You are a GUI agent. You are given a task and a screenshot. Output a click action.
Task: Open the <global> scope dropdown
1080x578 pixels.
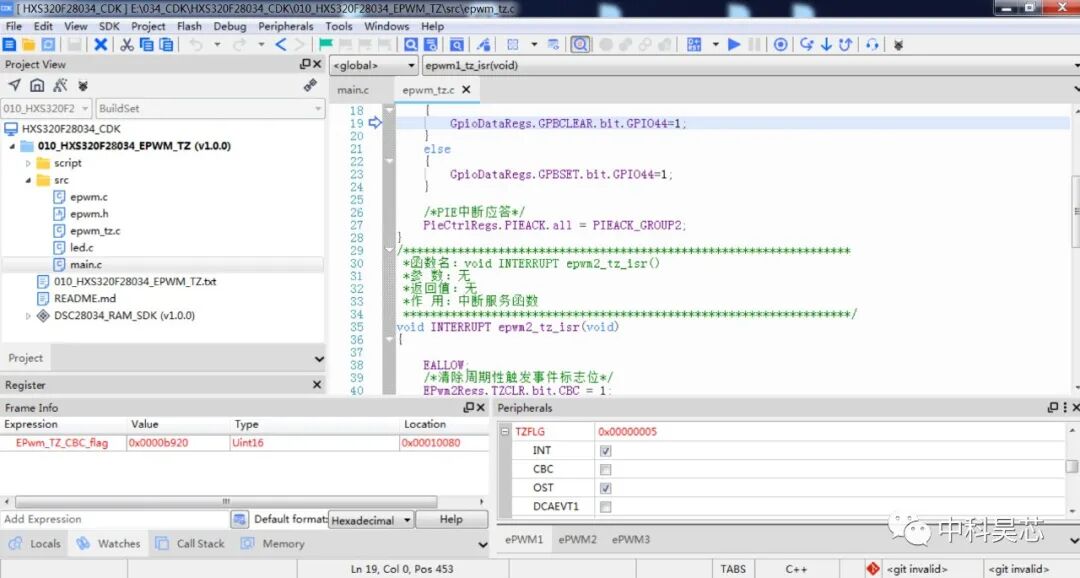pos(374,65)
